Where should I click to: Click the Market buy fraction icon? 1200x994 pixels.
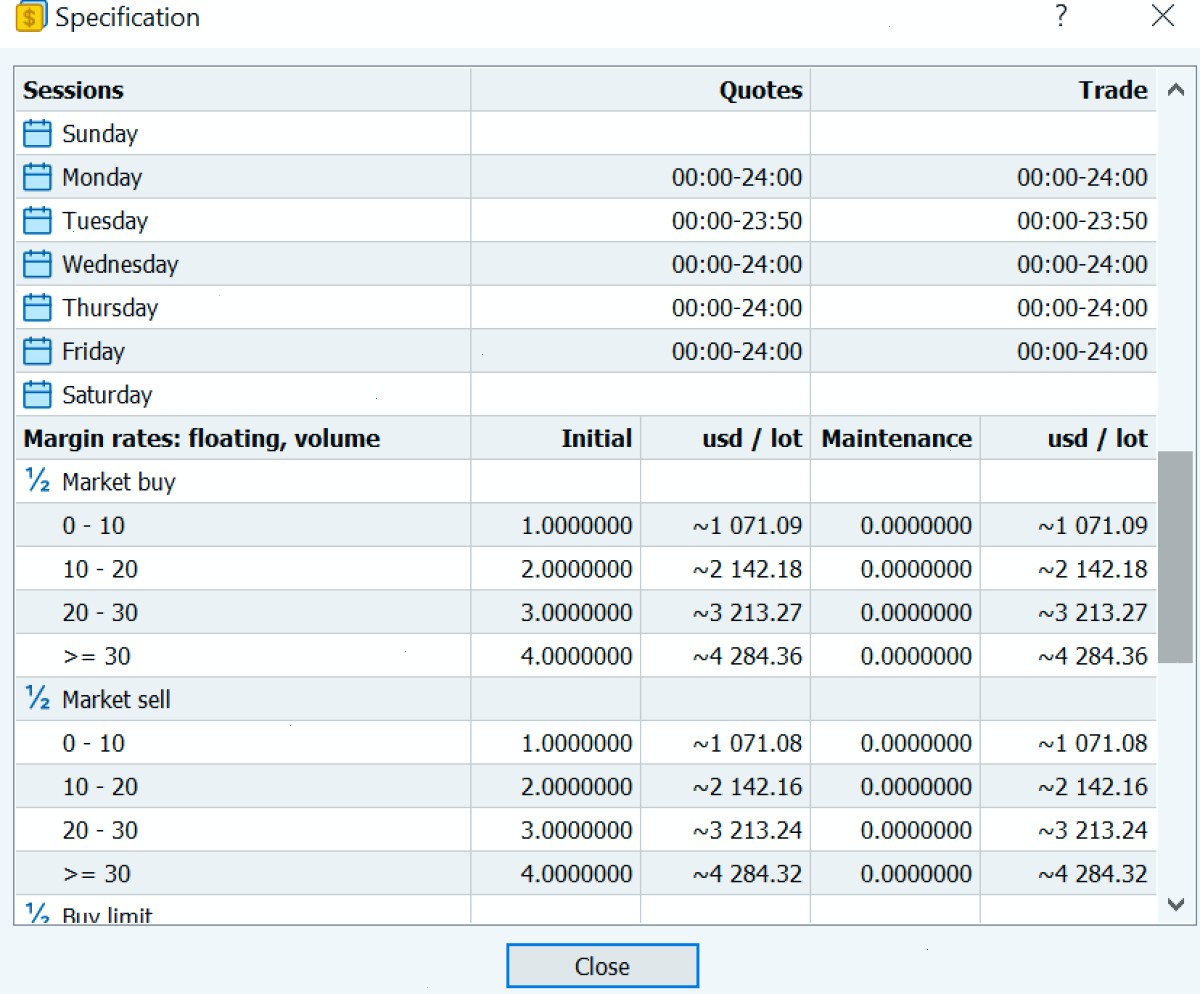(37, 482)
